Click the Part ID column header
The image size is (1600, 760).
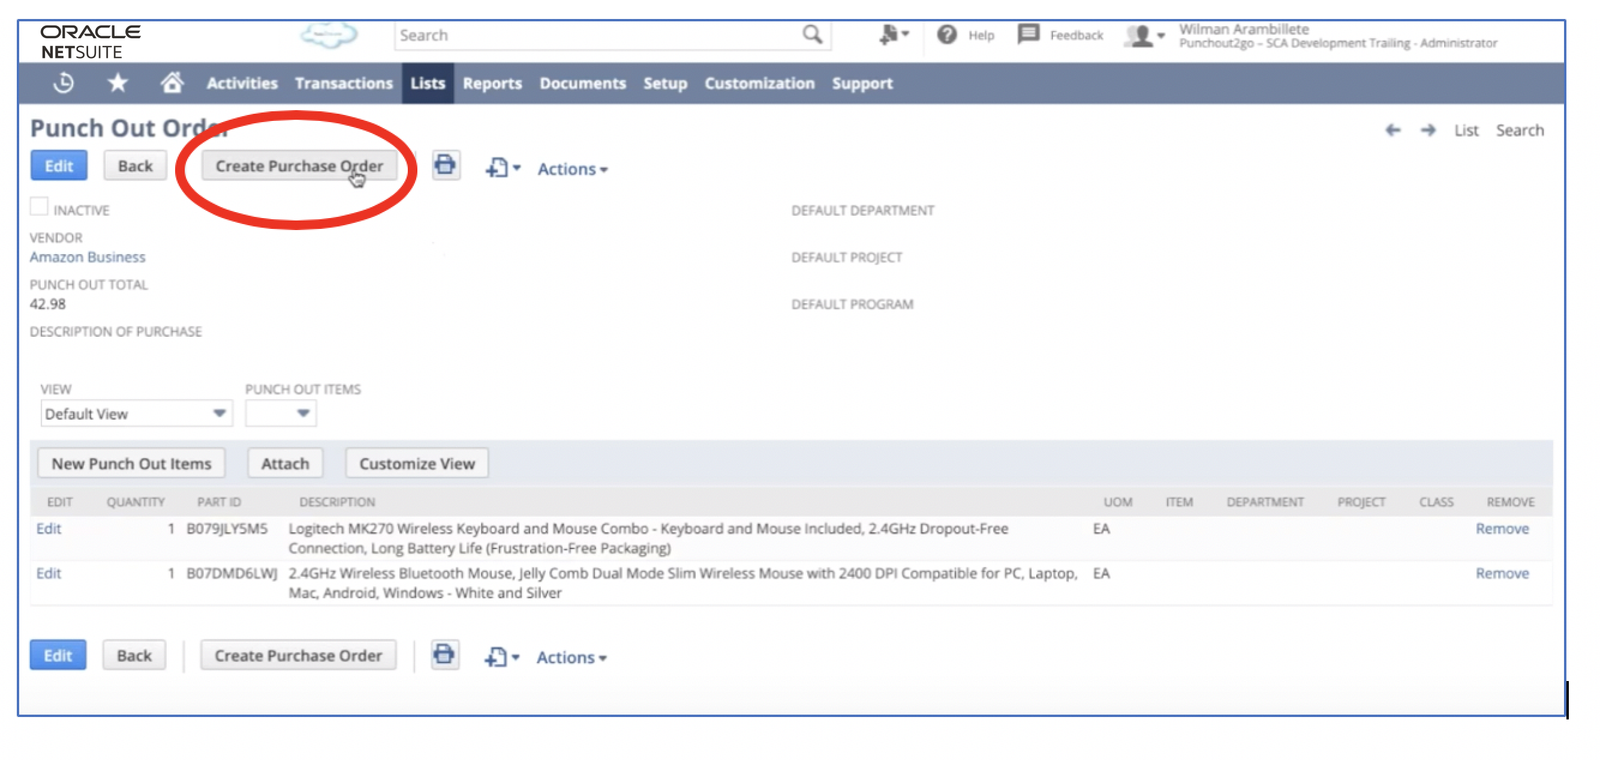click(219, 502)
